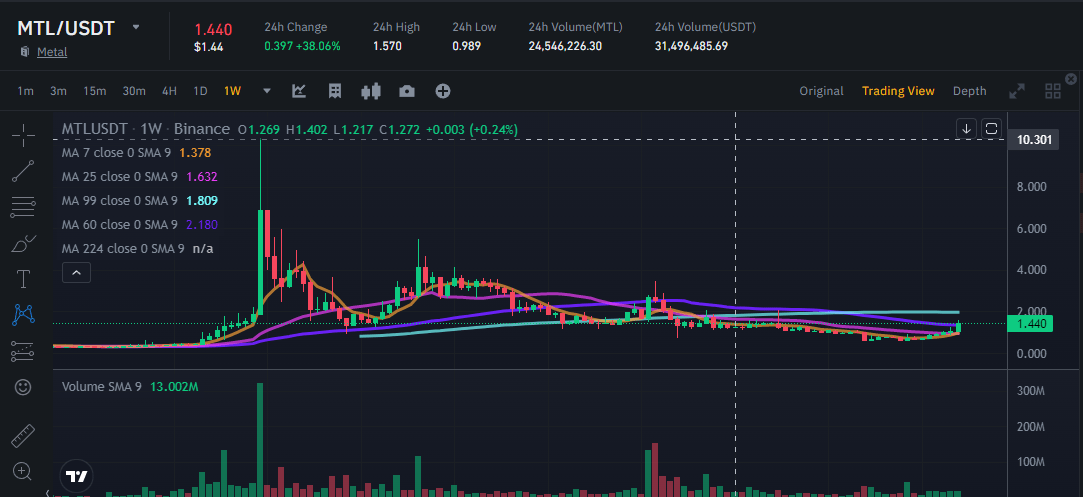Viewport: 1083px width, 497px height.
Task: Select the Text annotation tool
Action: [x=23, y=279]
